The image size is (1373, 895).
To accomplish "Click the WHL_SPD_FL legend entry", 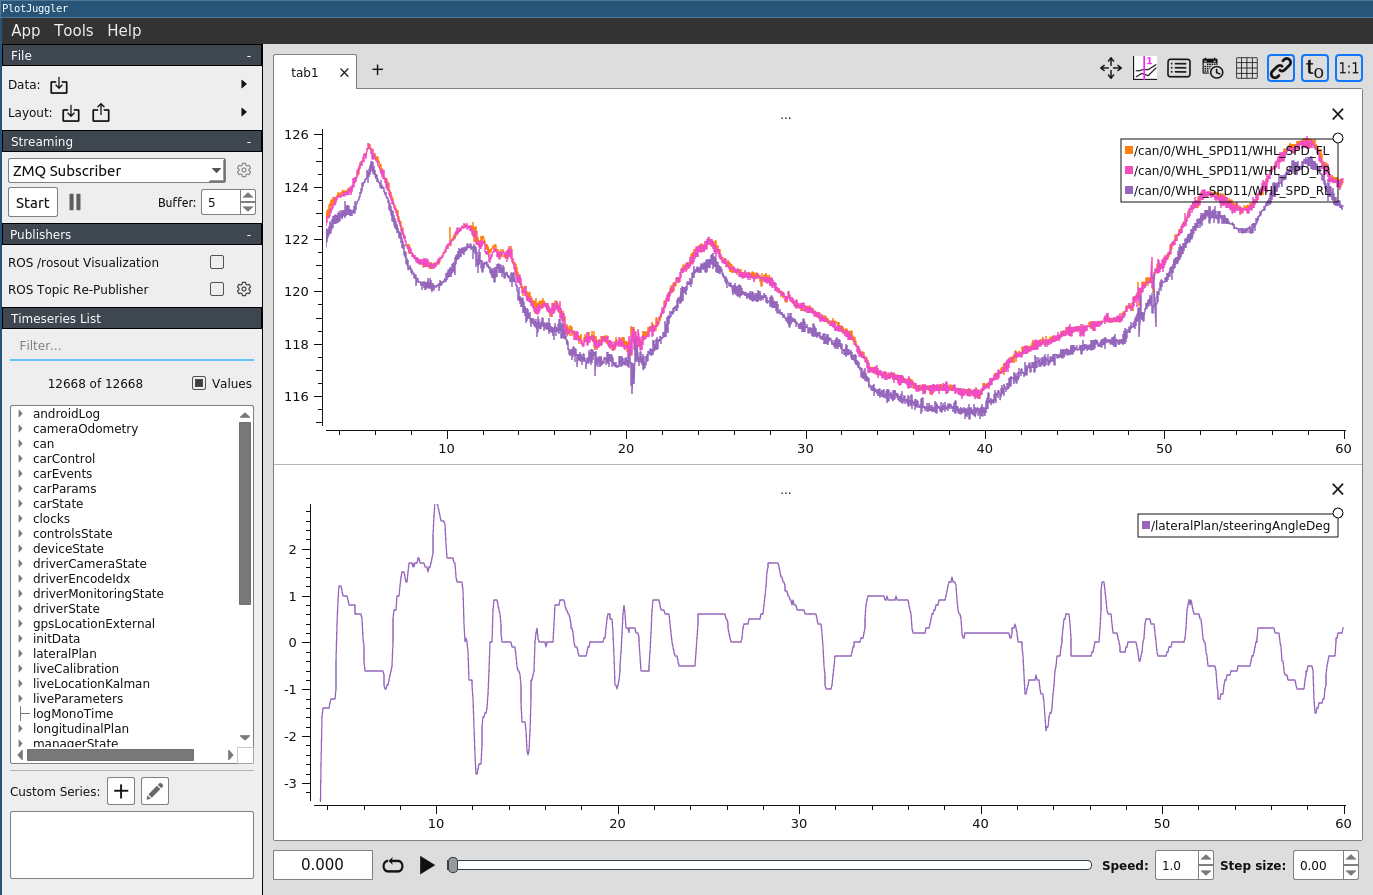I will coord(1227,150).
